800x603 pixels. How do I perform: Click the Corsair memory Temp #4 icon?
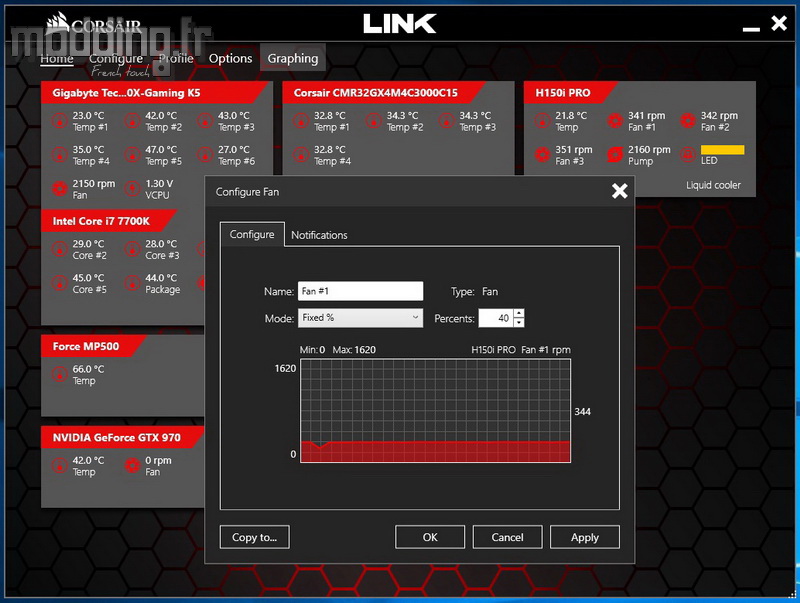tap(301, 155)
